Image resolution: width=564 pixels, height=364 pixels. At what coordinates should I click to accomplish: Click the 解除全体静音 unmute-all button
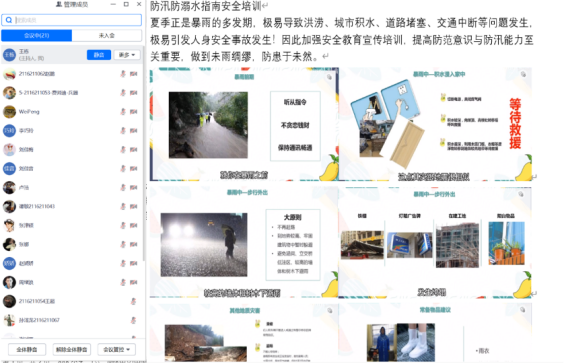[72, 349]
